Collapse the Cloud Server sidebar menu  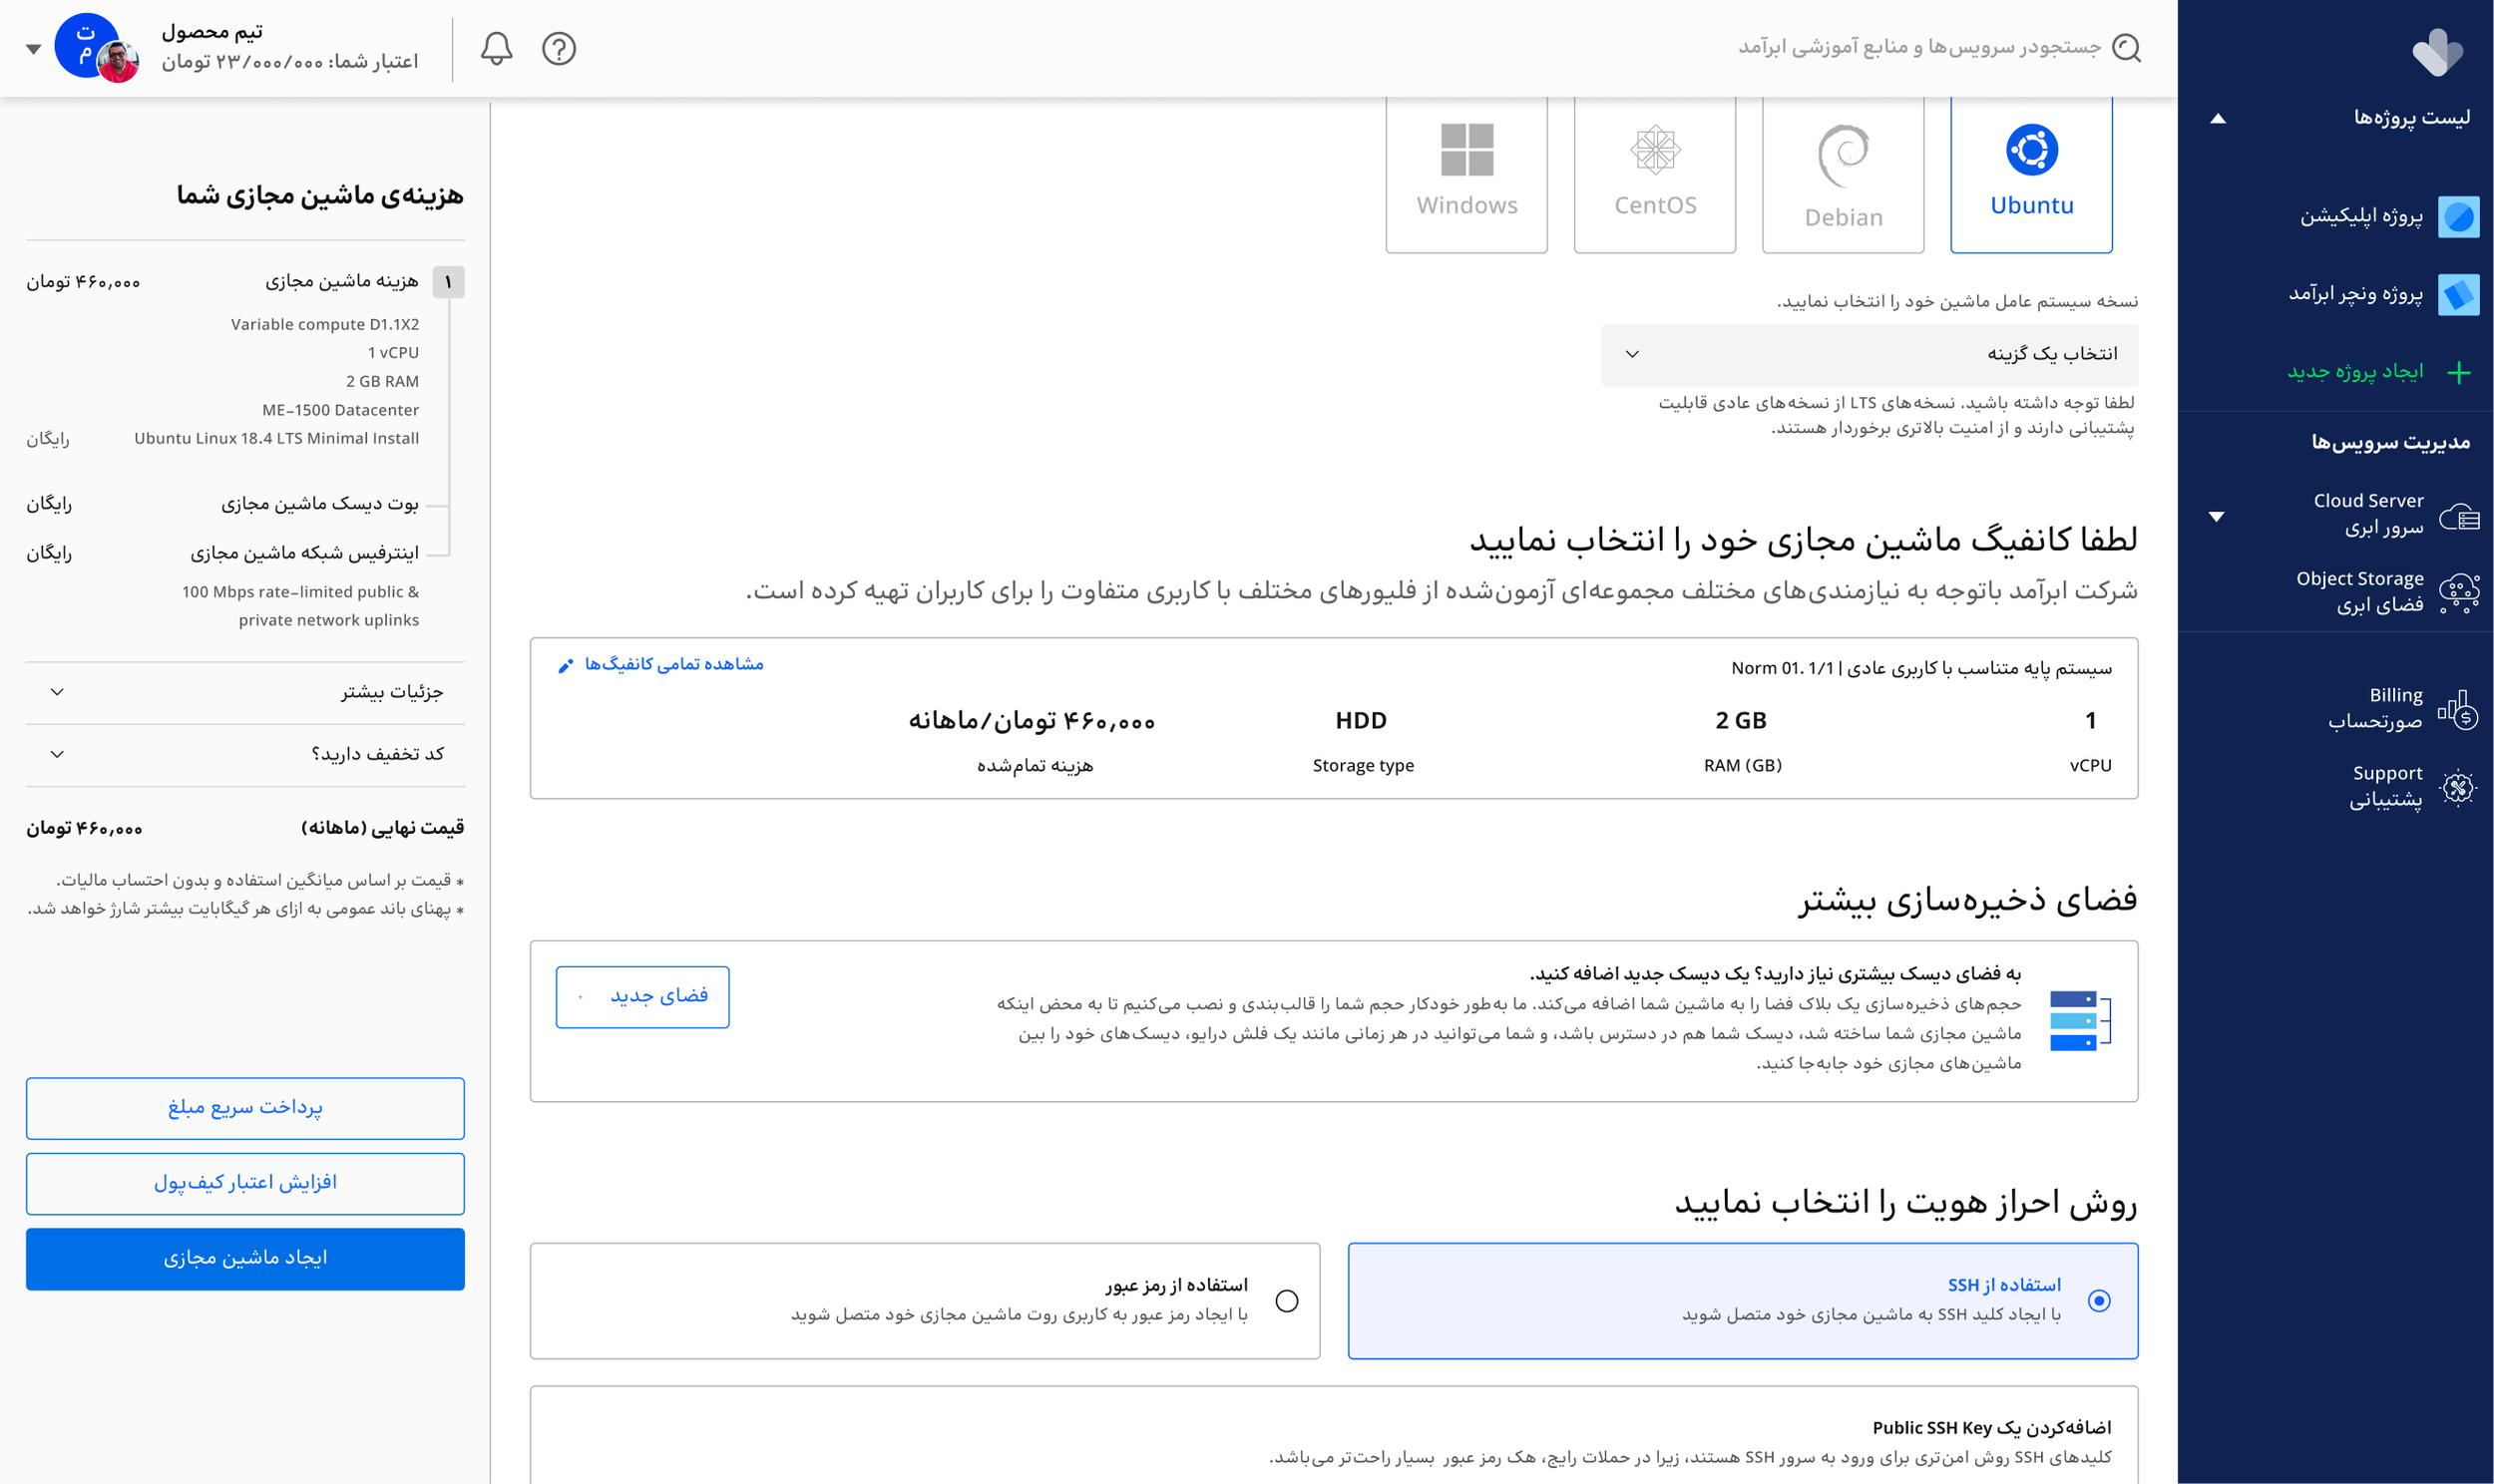(x=2216, y=516)
